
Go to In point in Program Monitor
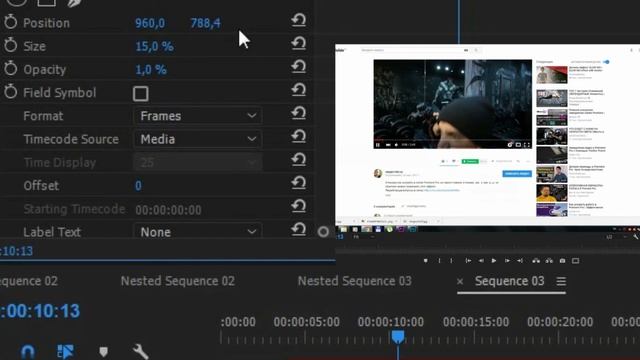468,260
